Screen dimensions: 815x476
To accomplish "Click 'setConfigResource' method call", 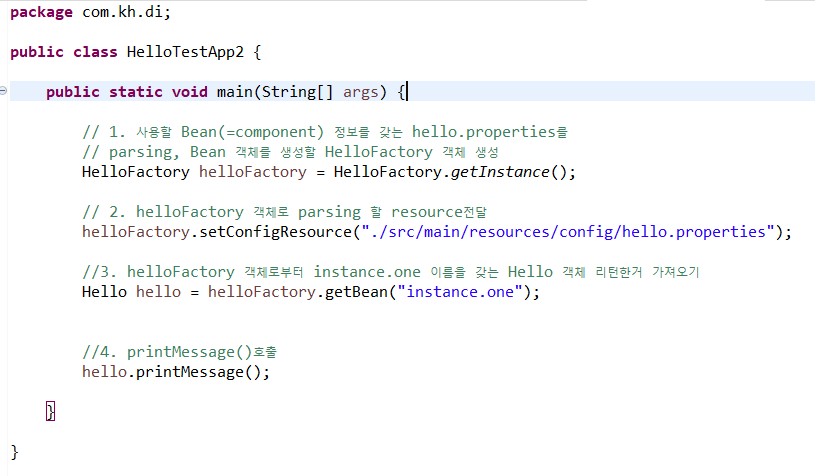I will [x=276, y=232].
